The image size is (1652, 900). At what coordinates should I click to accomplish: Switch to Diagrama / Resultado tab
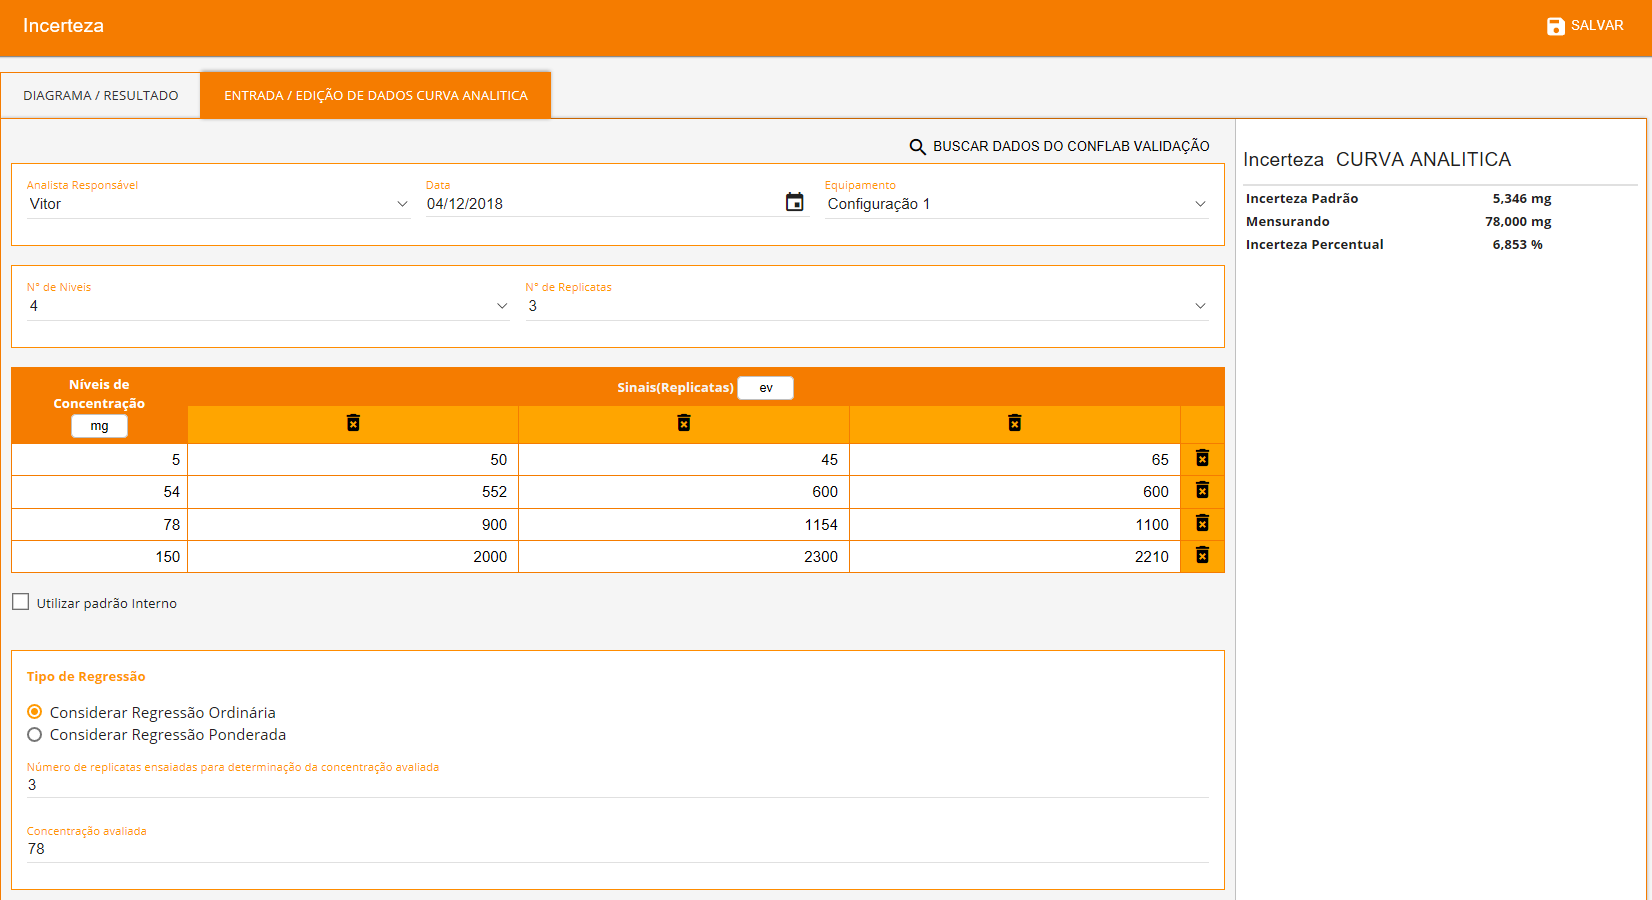(101, 96)
